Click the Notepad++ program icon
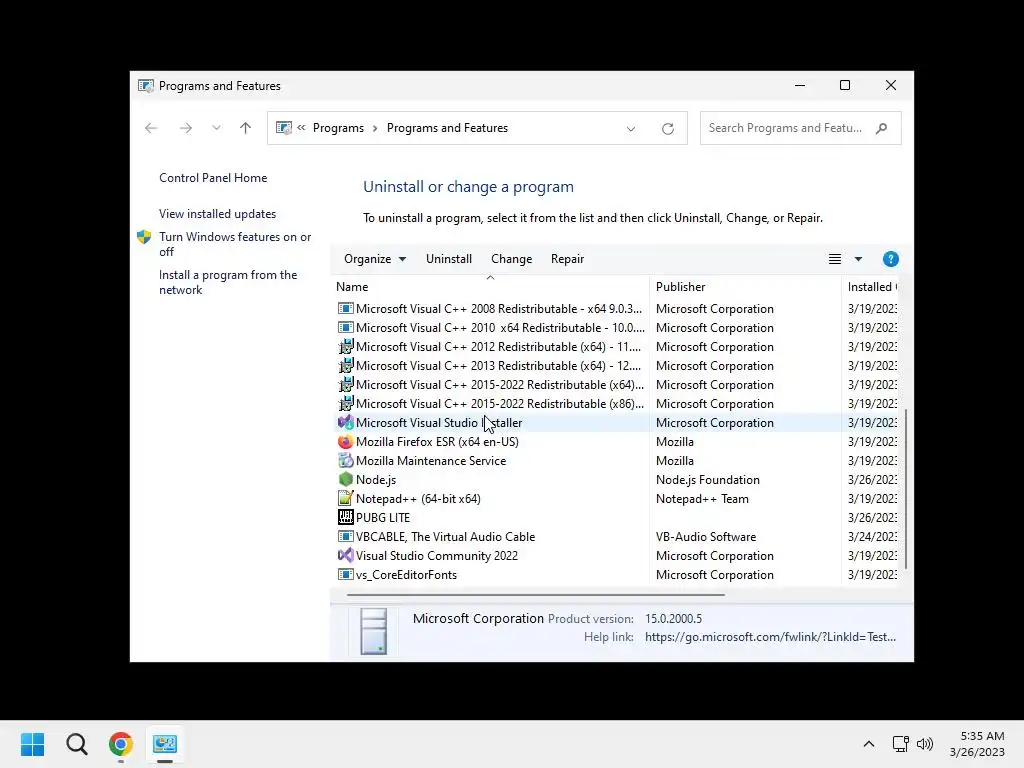The width and height of the screenshot is (1024, 768). [x=345, y=498]
